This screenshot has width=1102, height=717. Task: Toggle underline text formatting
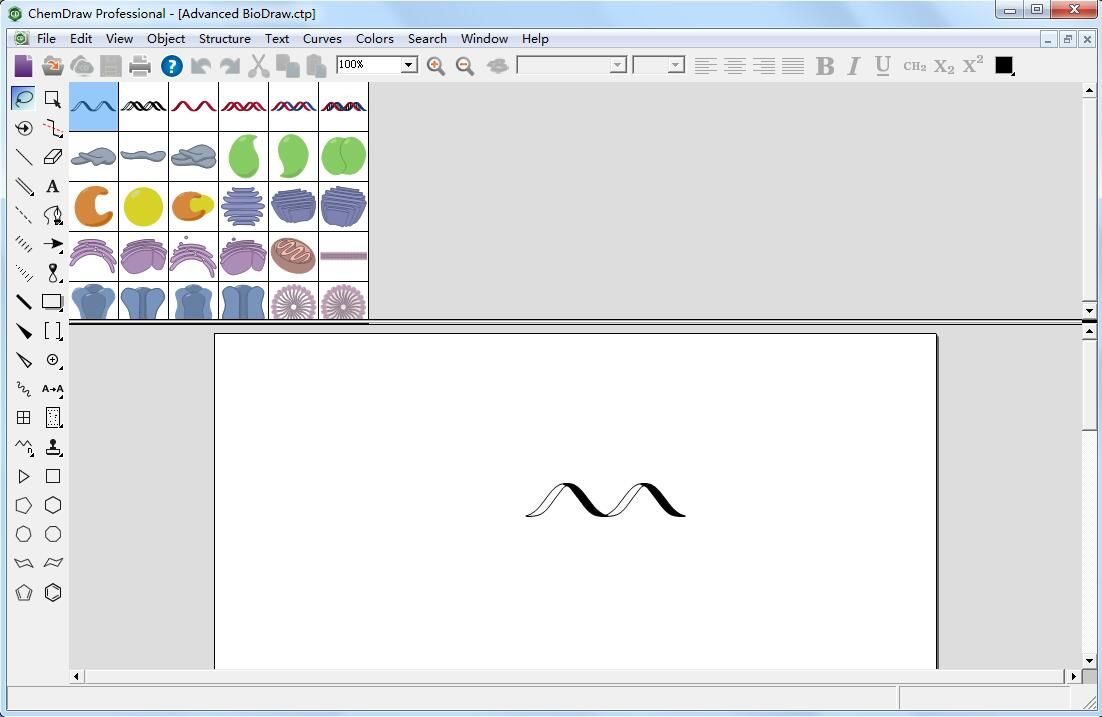pyautogui.click(x=881, y=66)
